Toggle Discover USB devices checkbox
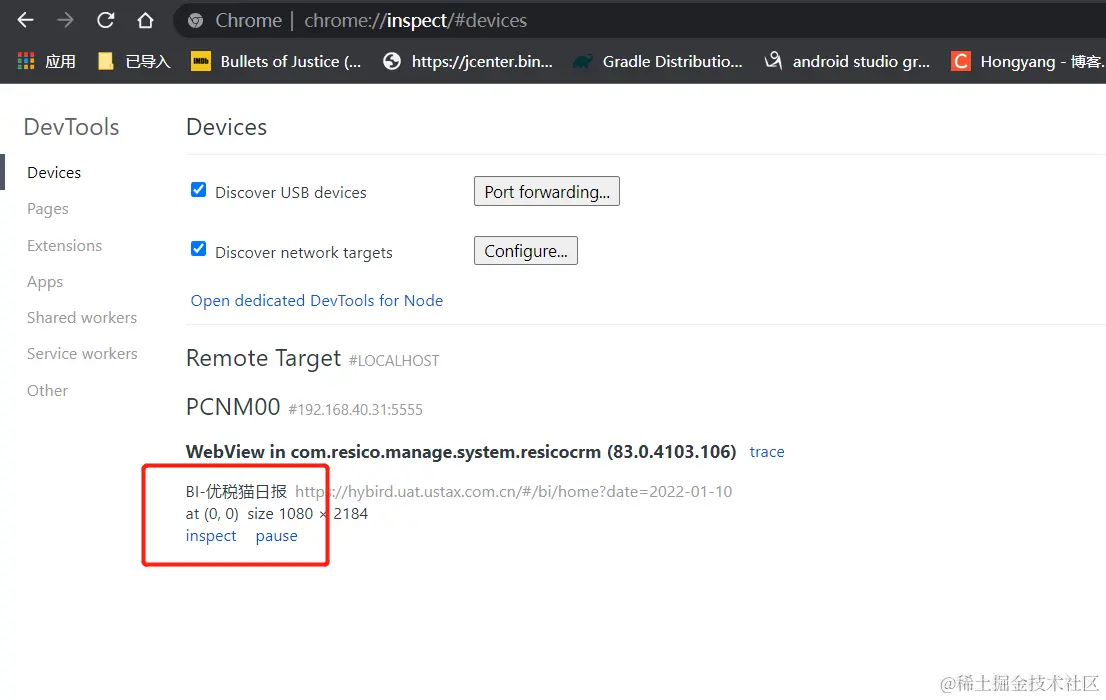 click(198, 190)
